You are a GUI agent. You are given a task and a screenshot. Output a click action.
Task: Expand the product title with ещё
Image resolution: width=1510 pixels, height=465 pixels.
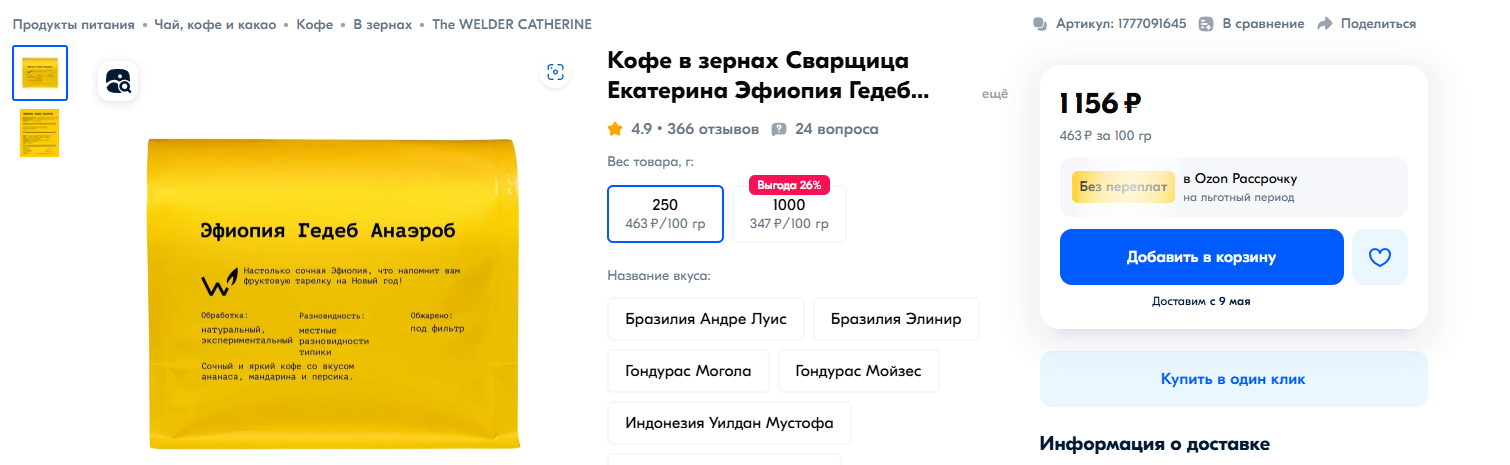[994, 93]
